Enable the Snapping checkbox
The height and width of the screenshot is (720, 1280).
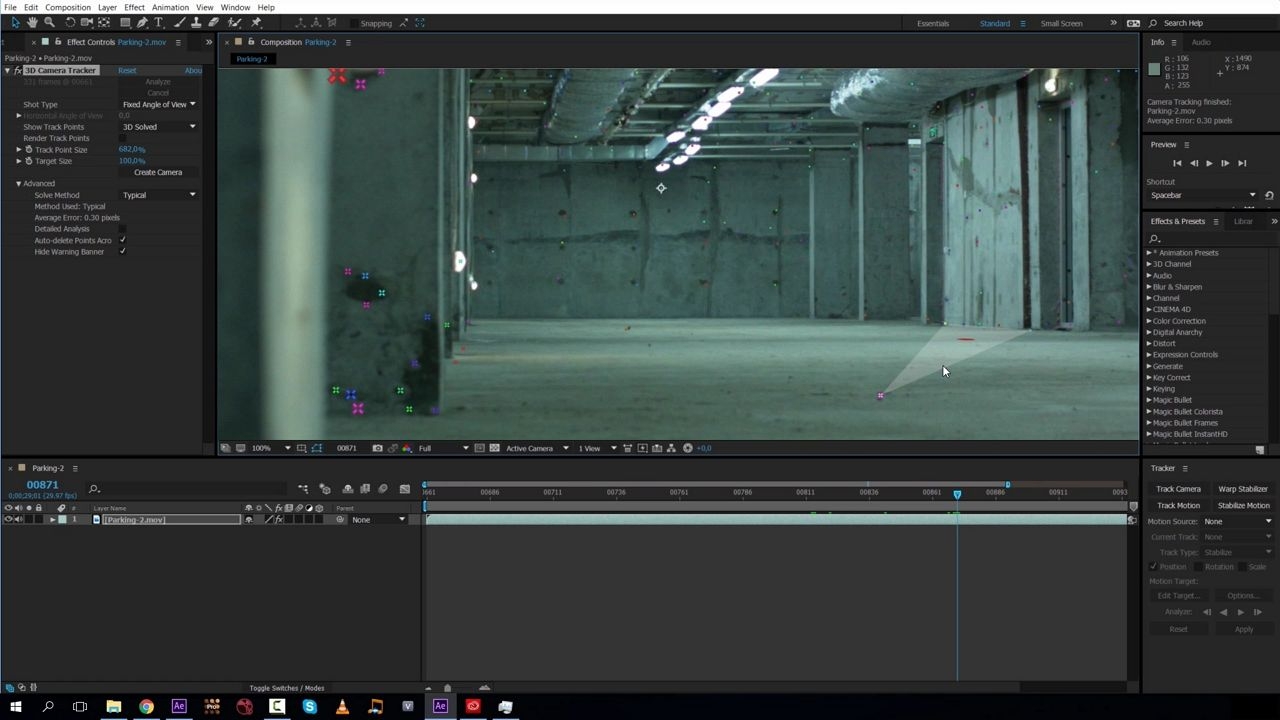coord(354,23)
